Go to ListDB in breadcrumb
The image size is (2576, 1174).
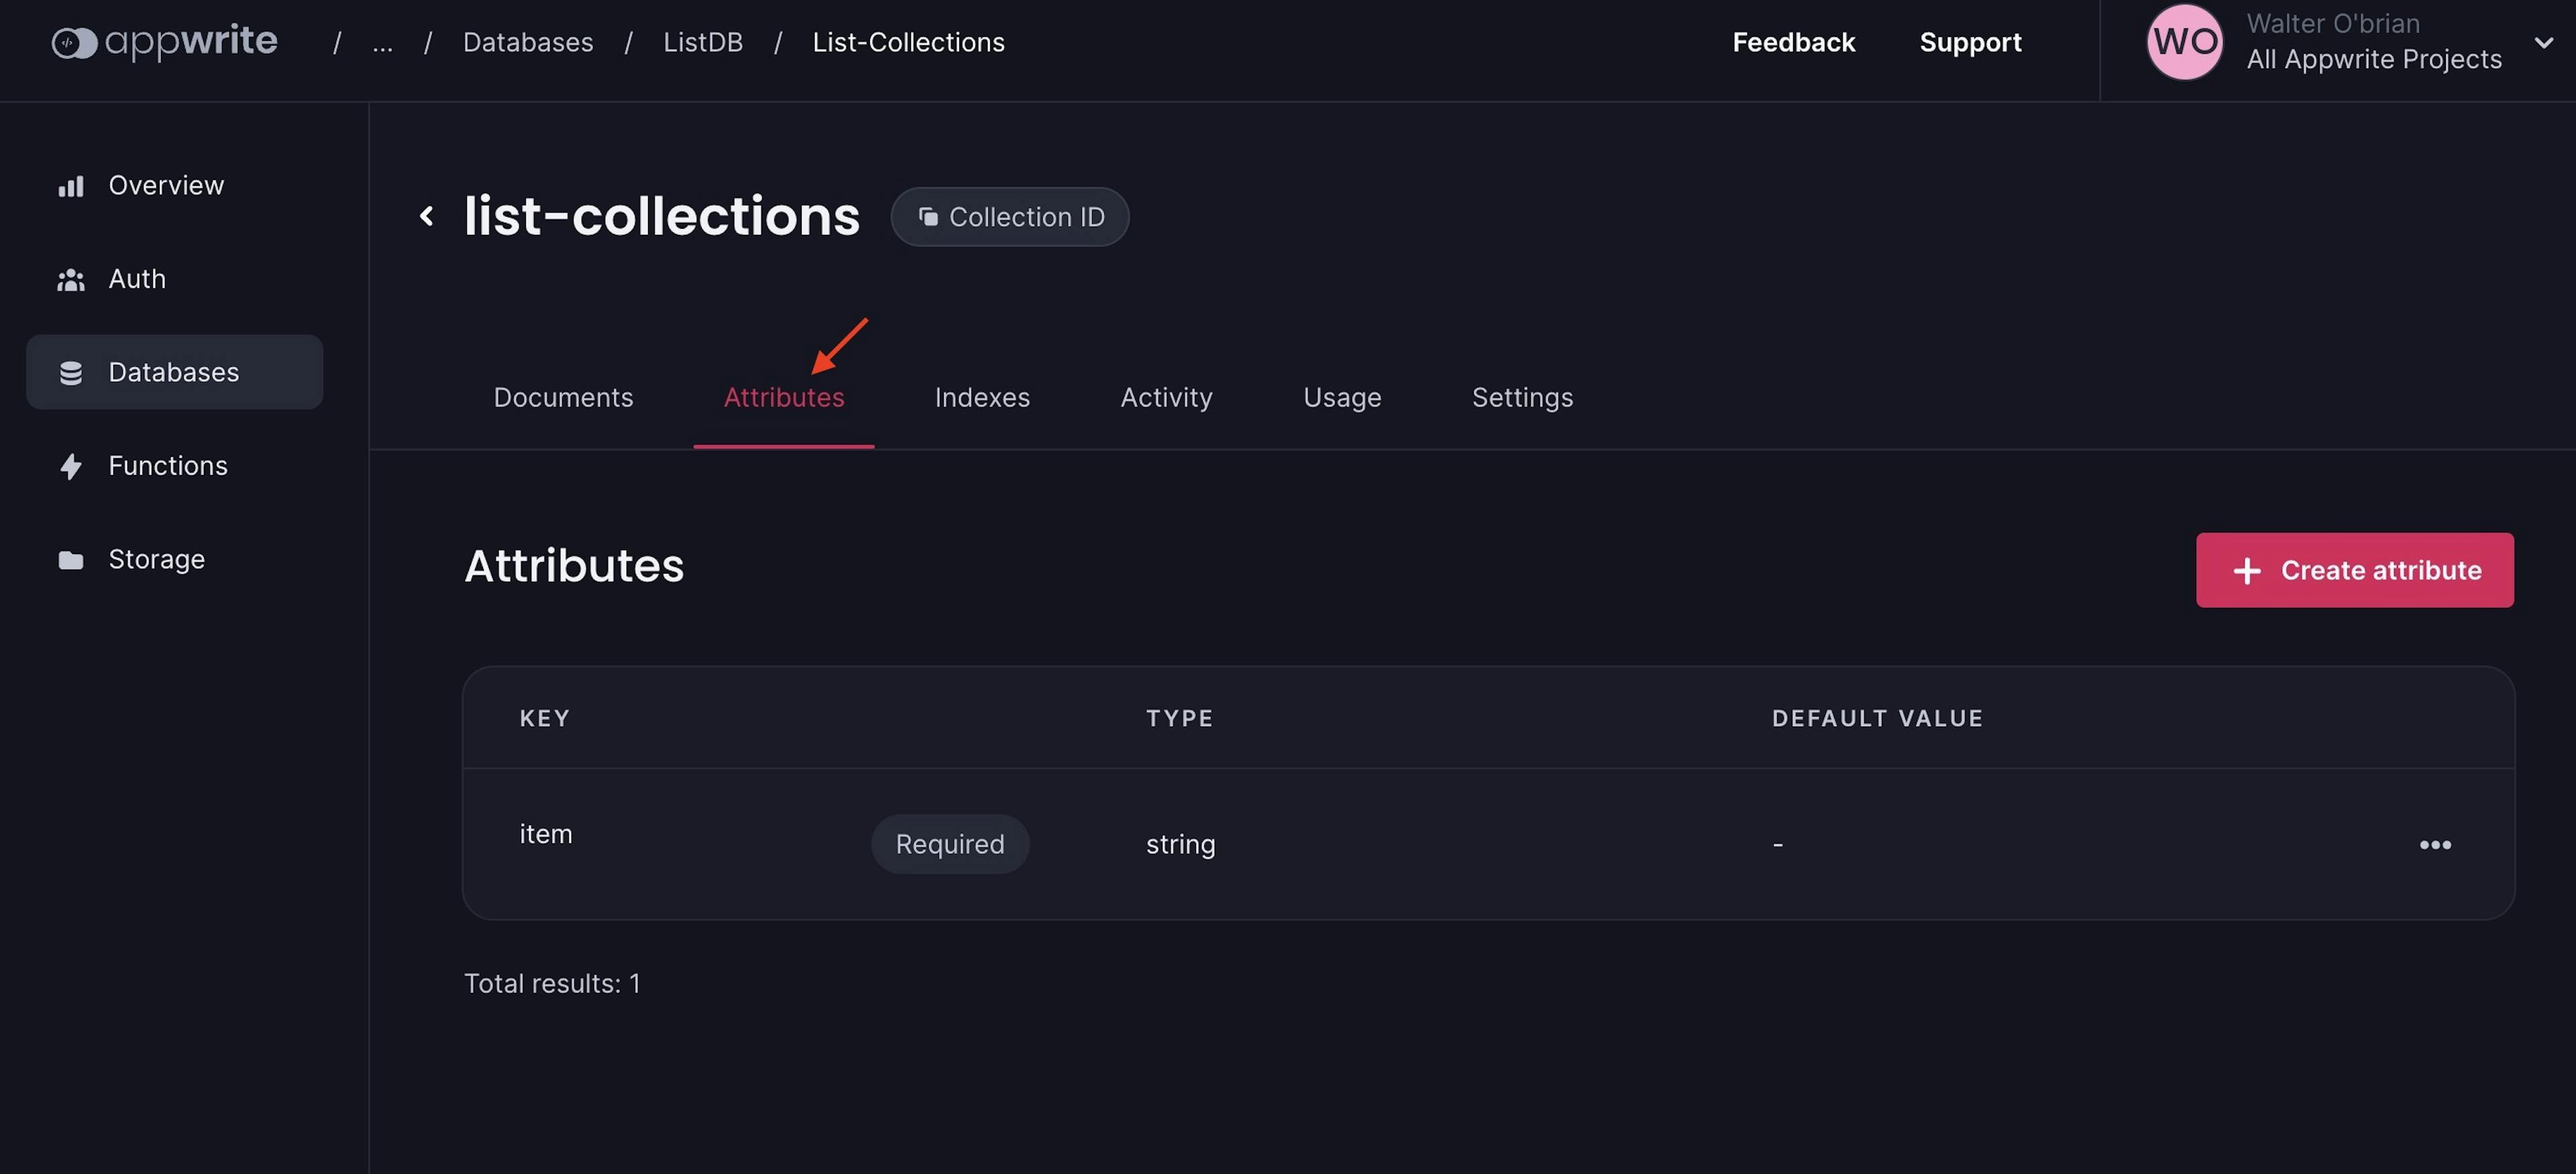point(703,43)
